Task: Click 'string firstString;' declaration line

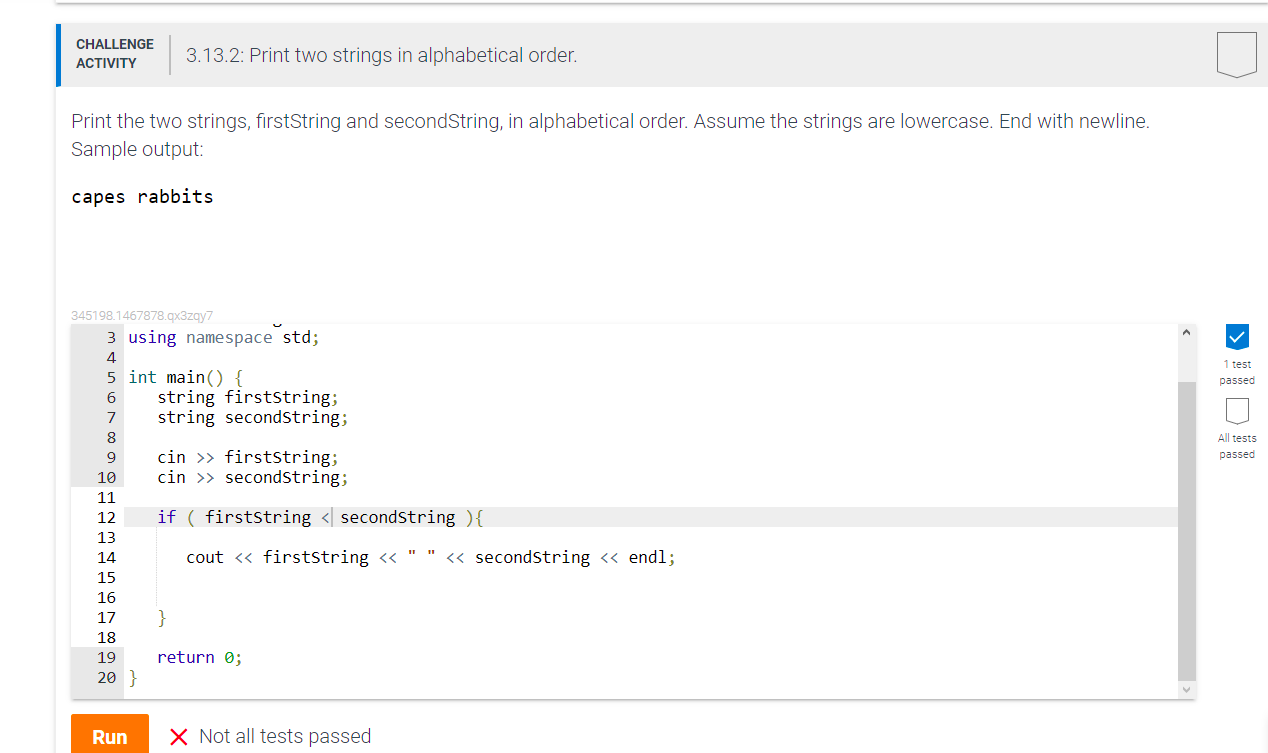Action: click(x=248, y=397)
